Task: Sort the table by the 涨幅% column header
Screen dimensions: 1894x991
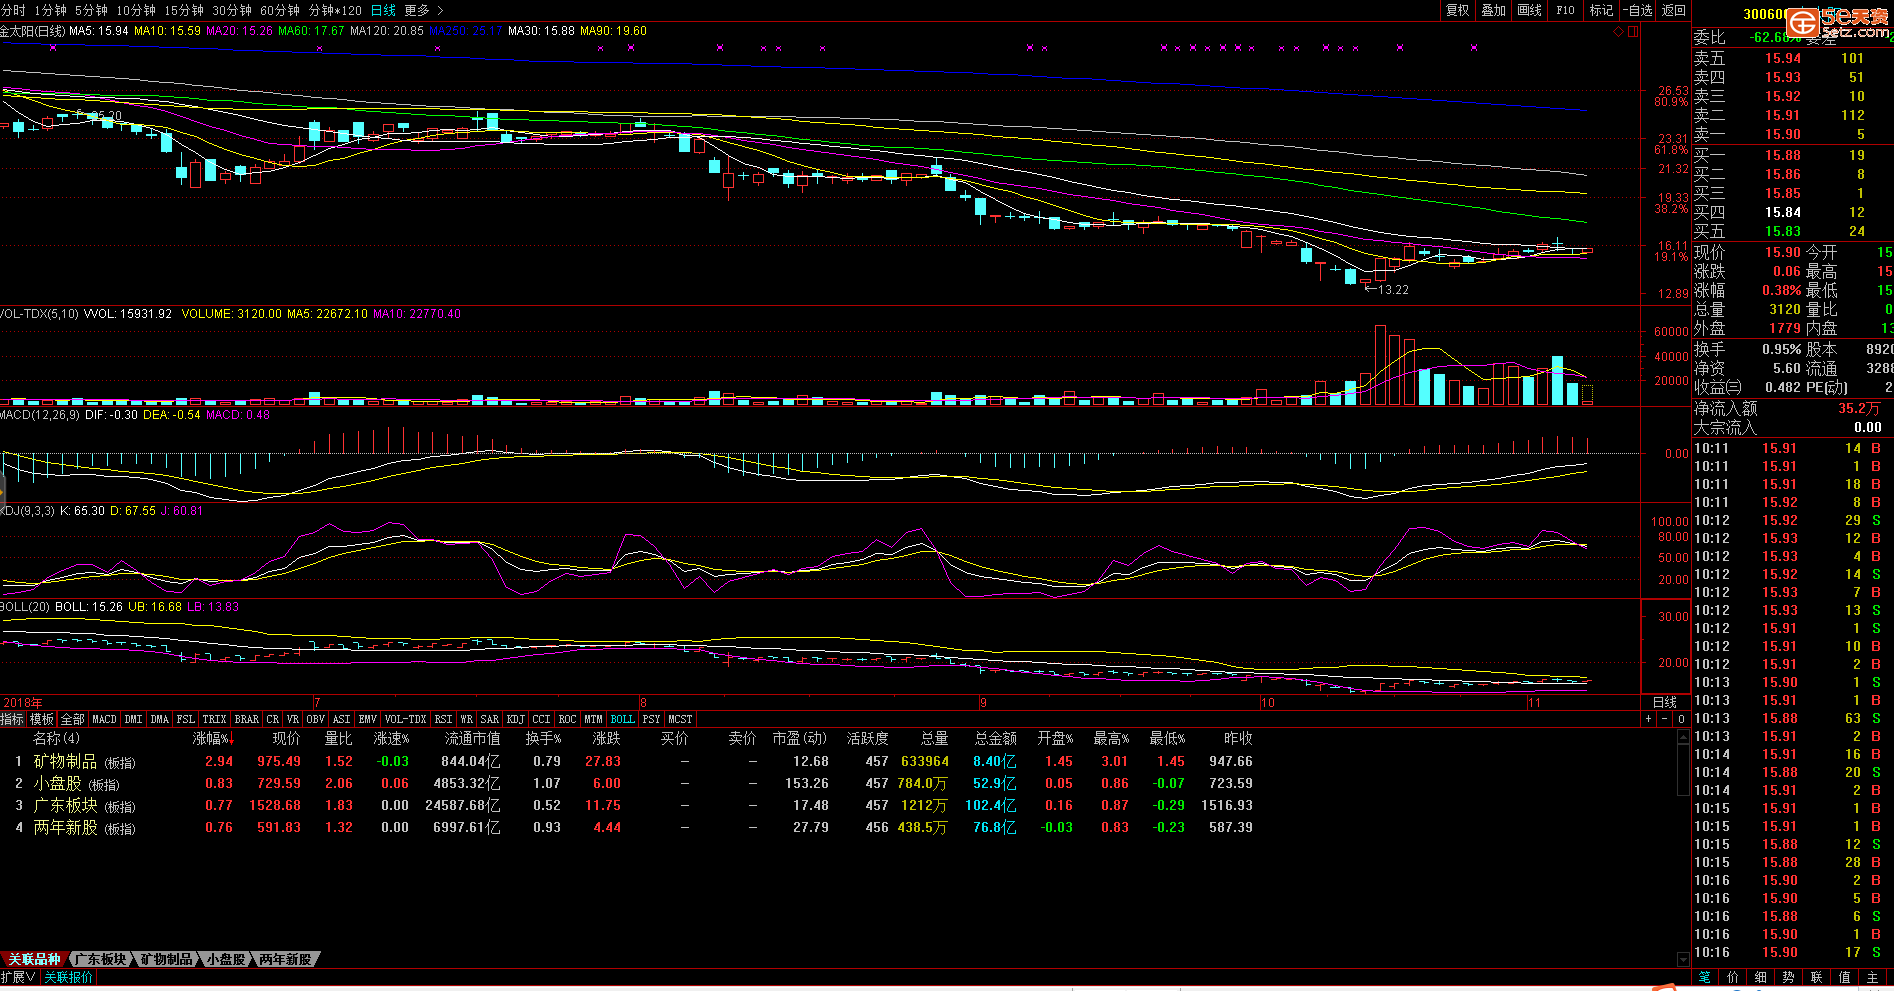Action: 212,739
